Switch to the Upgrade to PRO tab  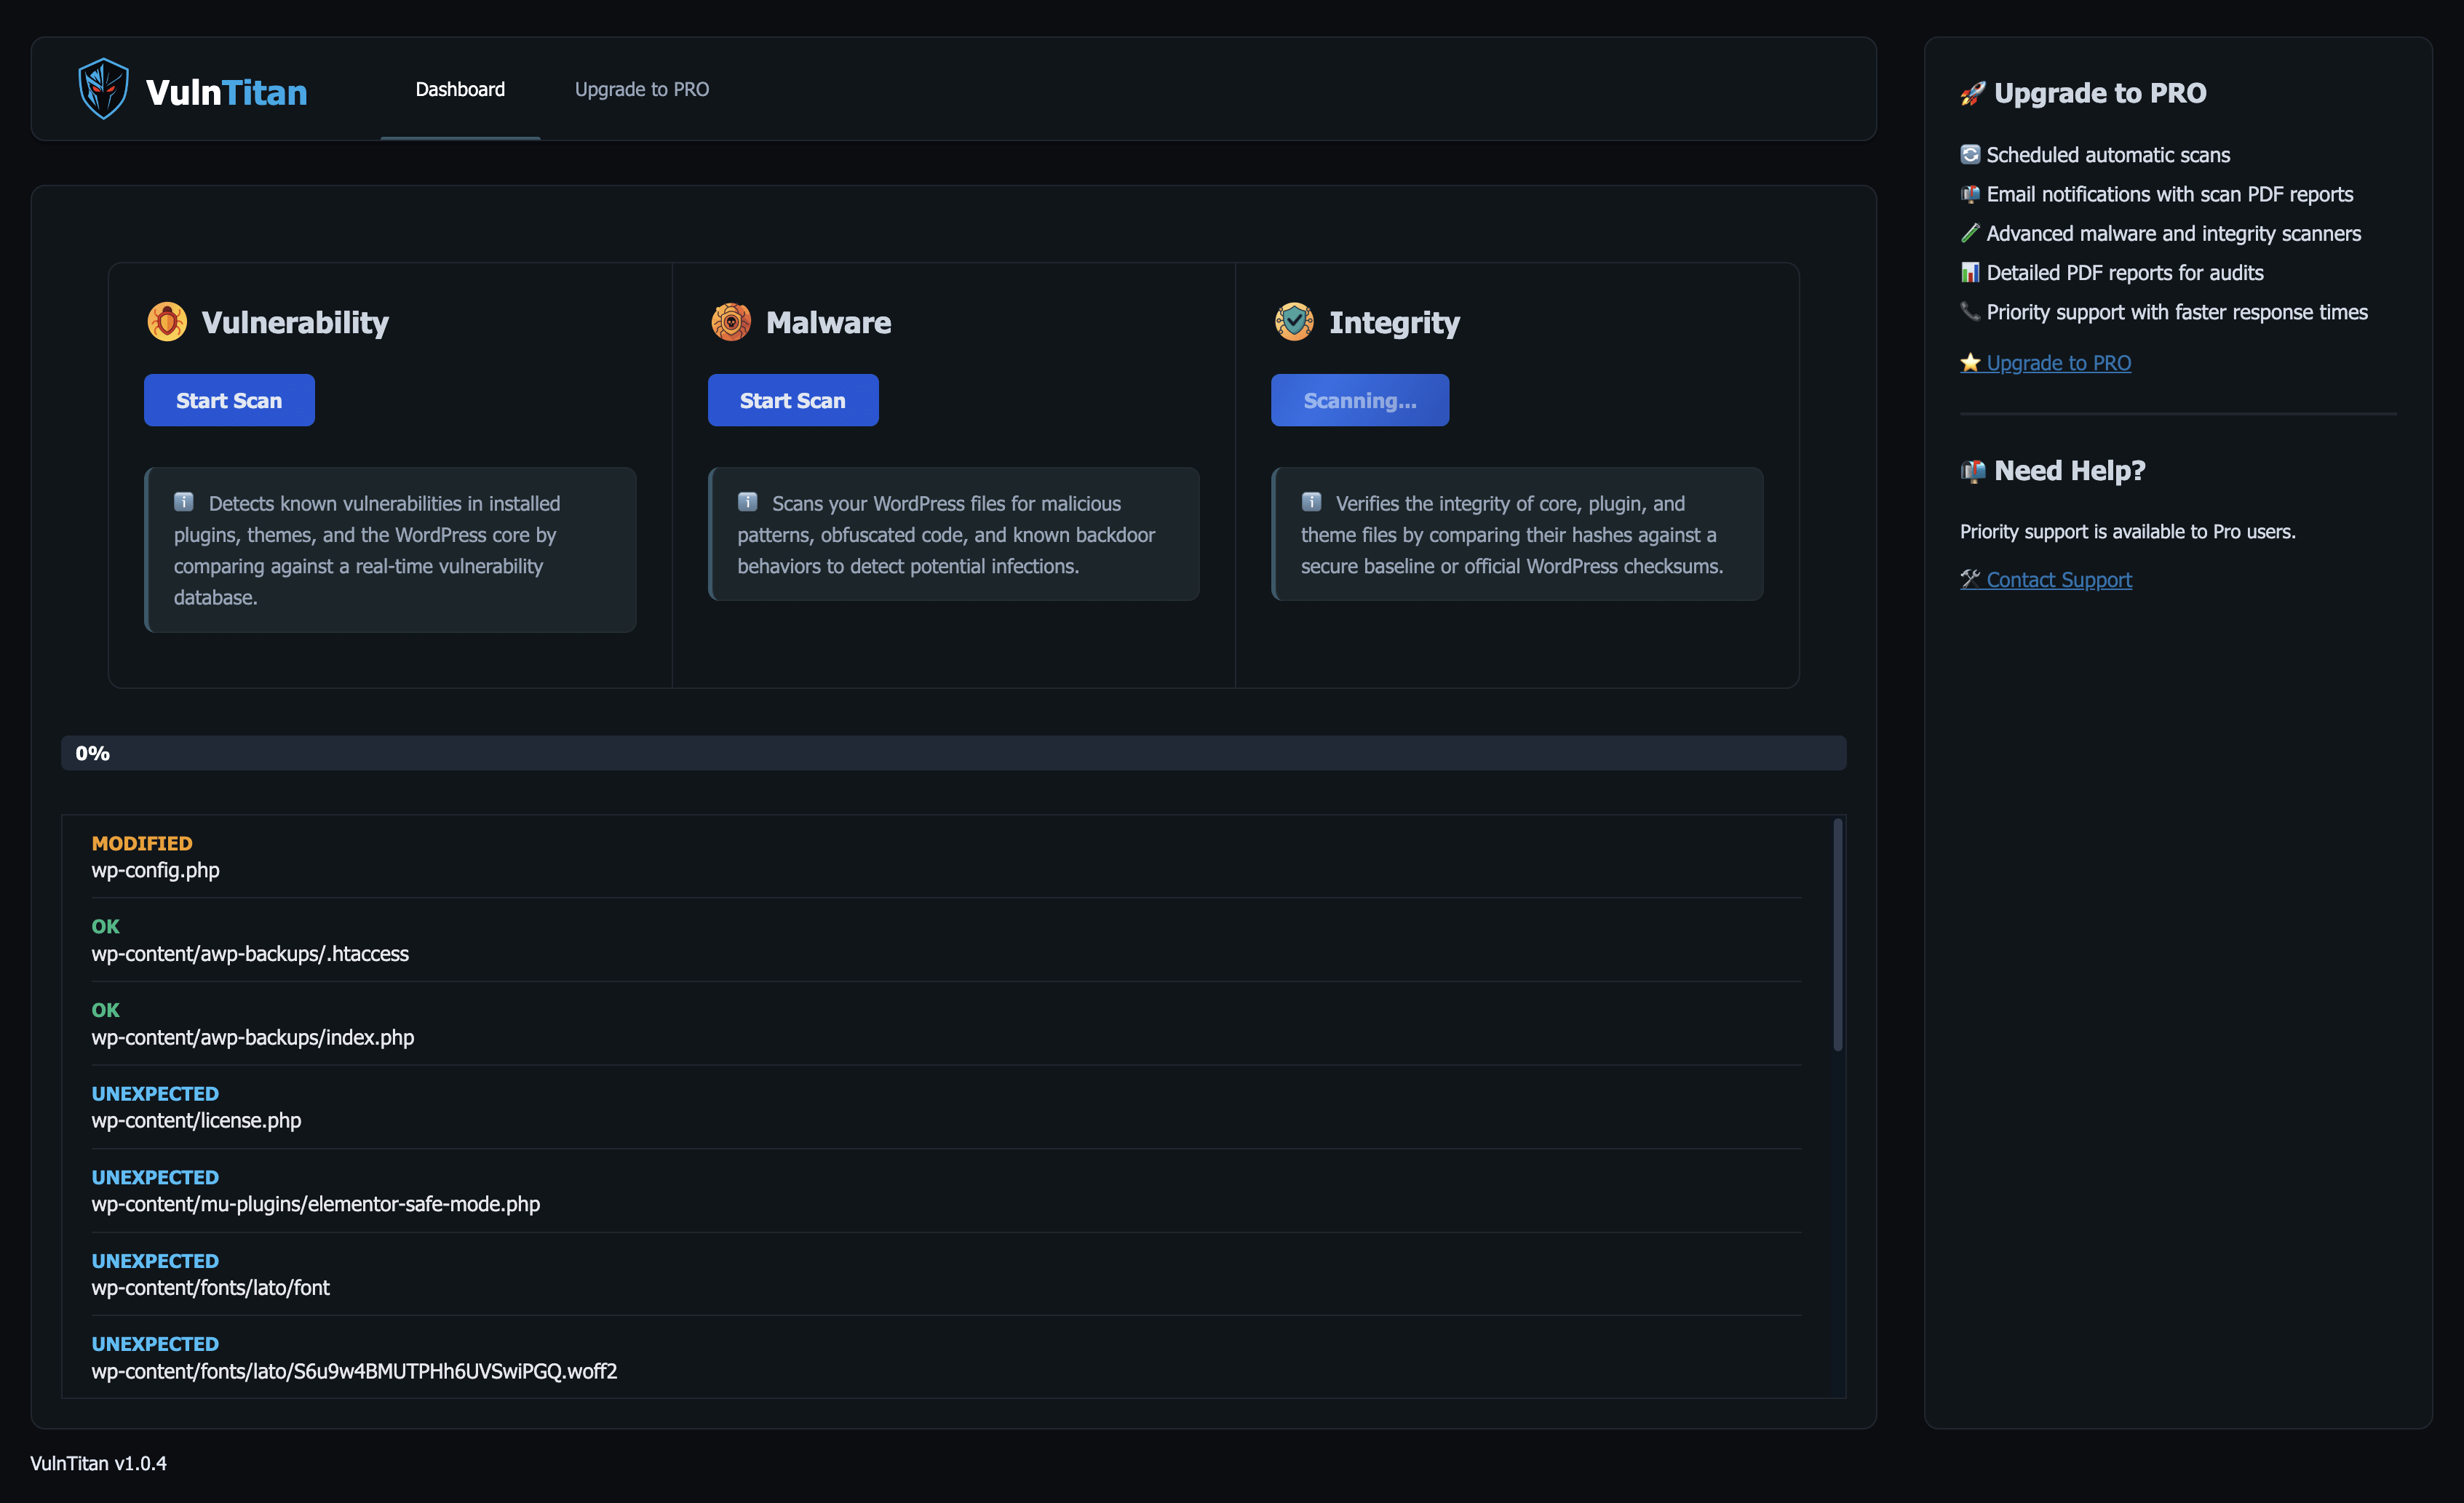(x=642, y=89)
